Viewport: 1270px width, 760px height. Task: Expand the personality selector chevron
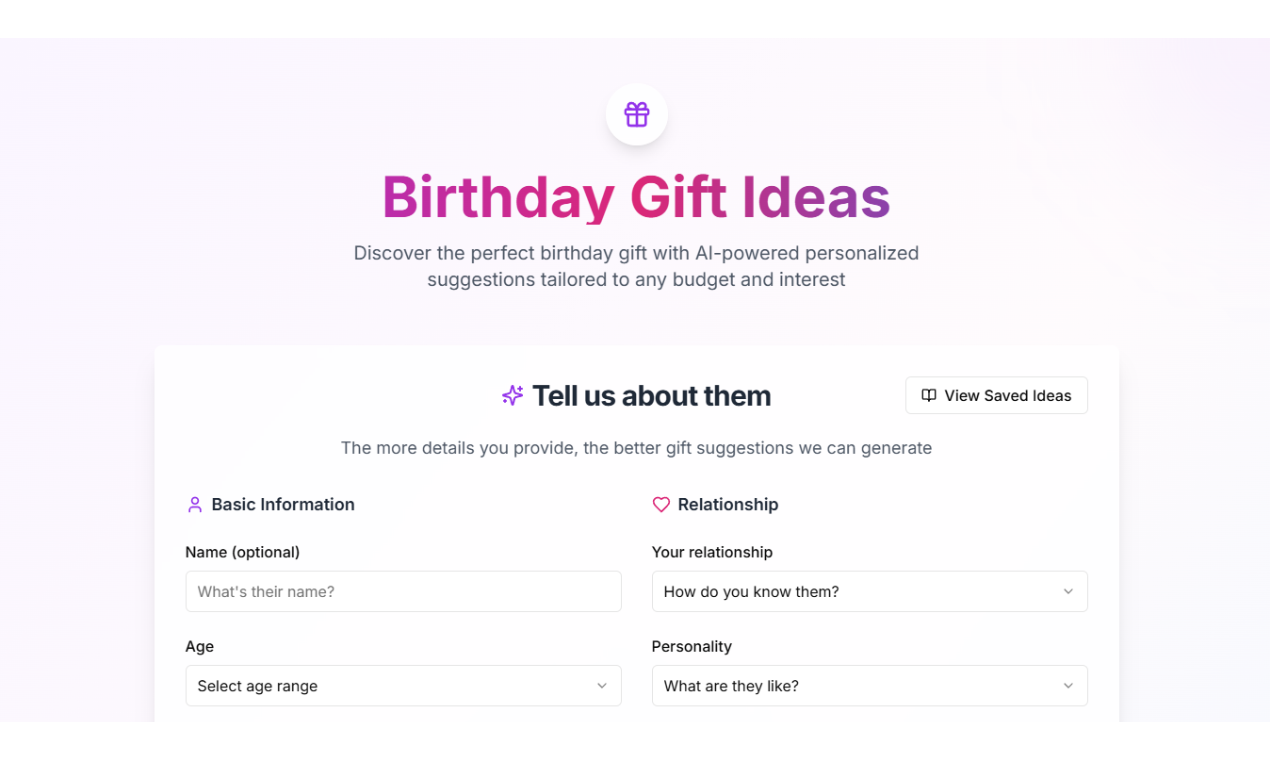point(1068,686)
